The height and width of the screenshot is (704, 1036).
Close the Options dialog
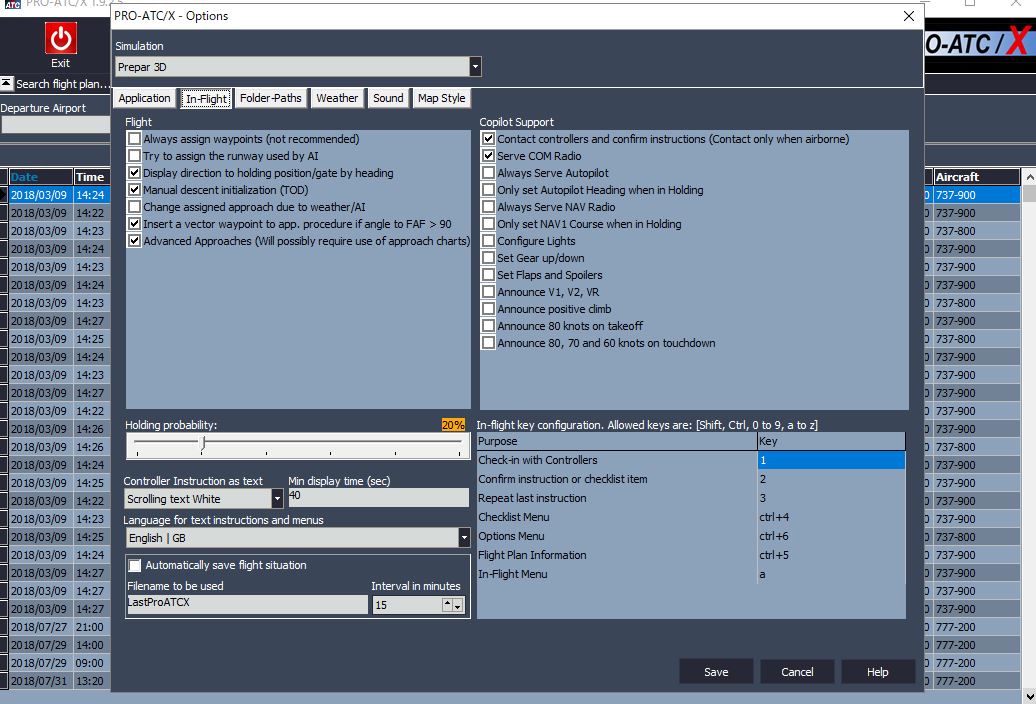click(909, 16)
